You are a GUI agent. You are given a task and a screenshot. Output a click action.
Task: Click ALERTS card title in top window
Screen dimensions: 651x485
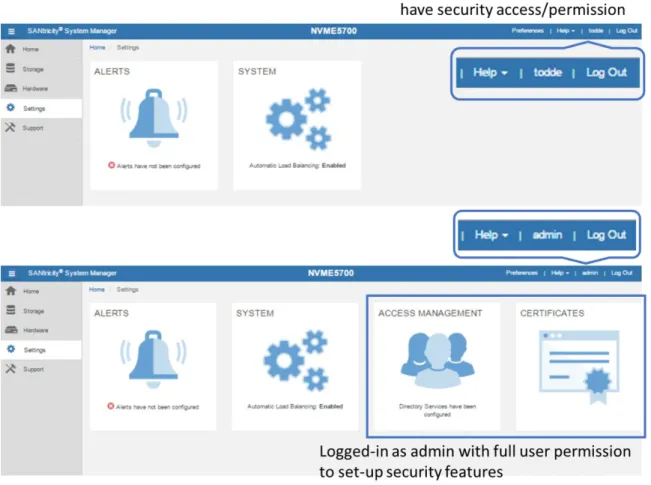coord(112,71)
